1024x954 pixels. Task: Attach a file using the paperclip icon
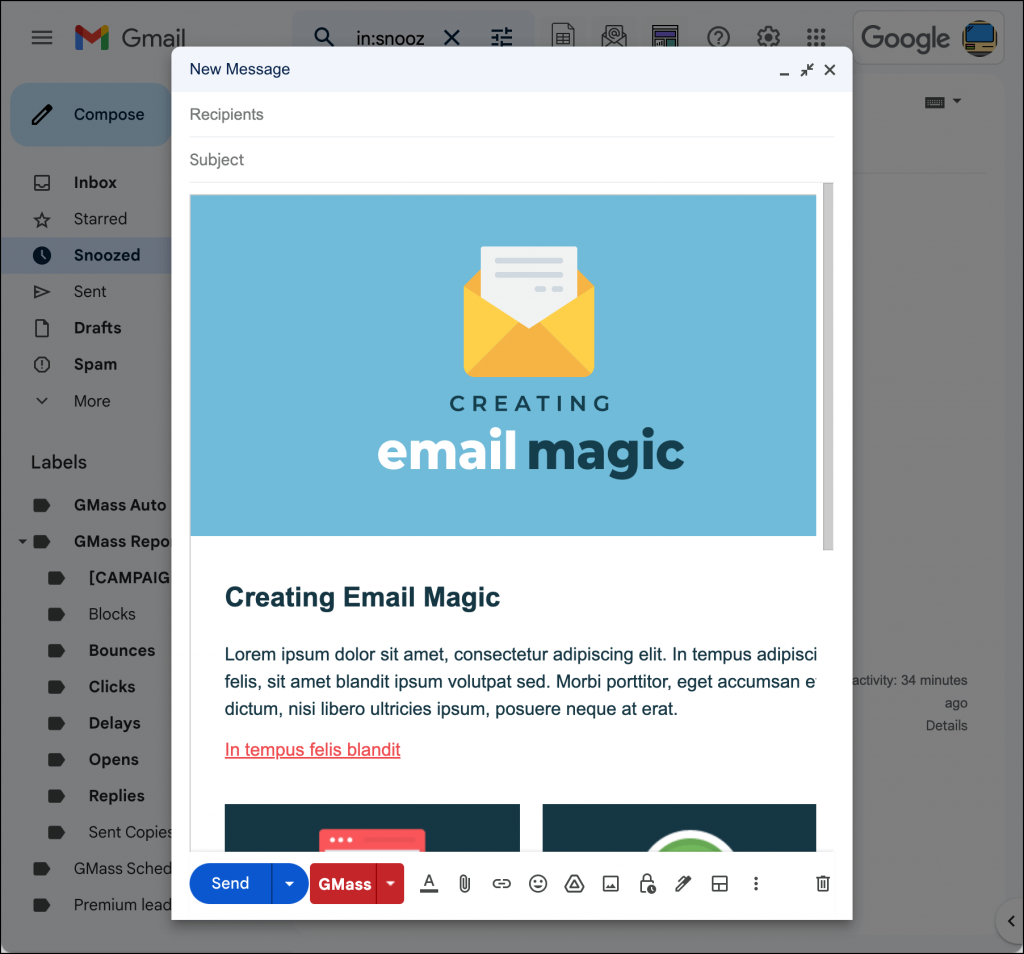464,884
